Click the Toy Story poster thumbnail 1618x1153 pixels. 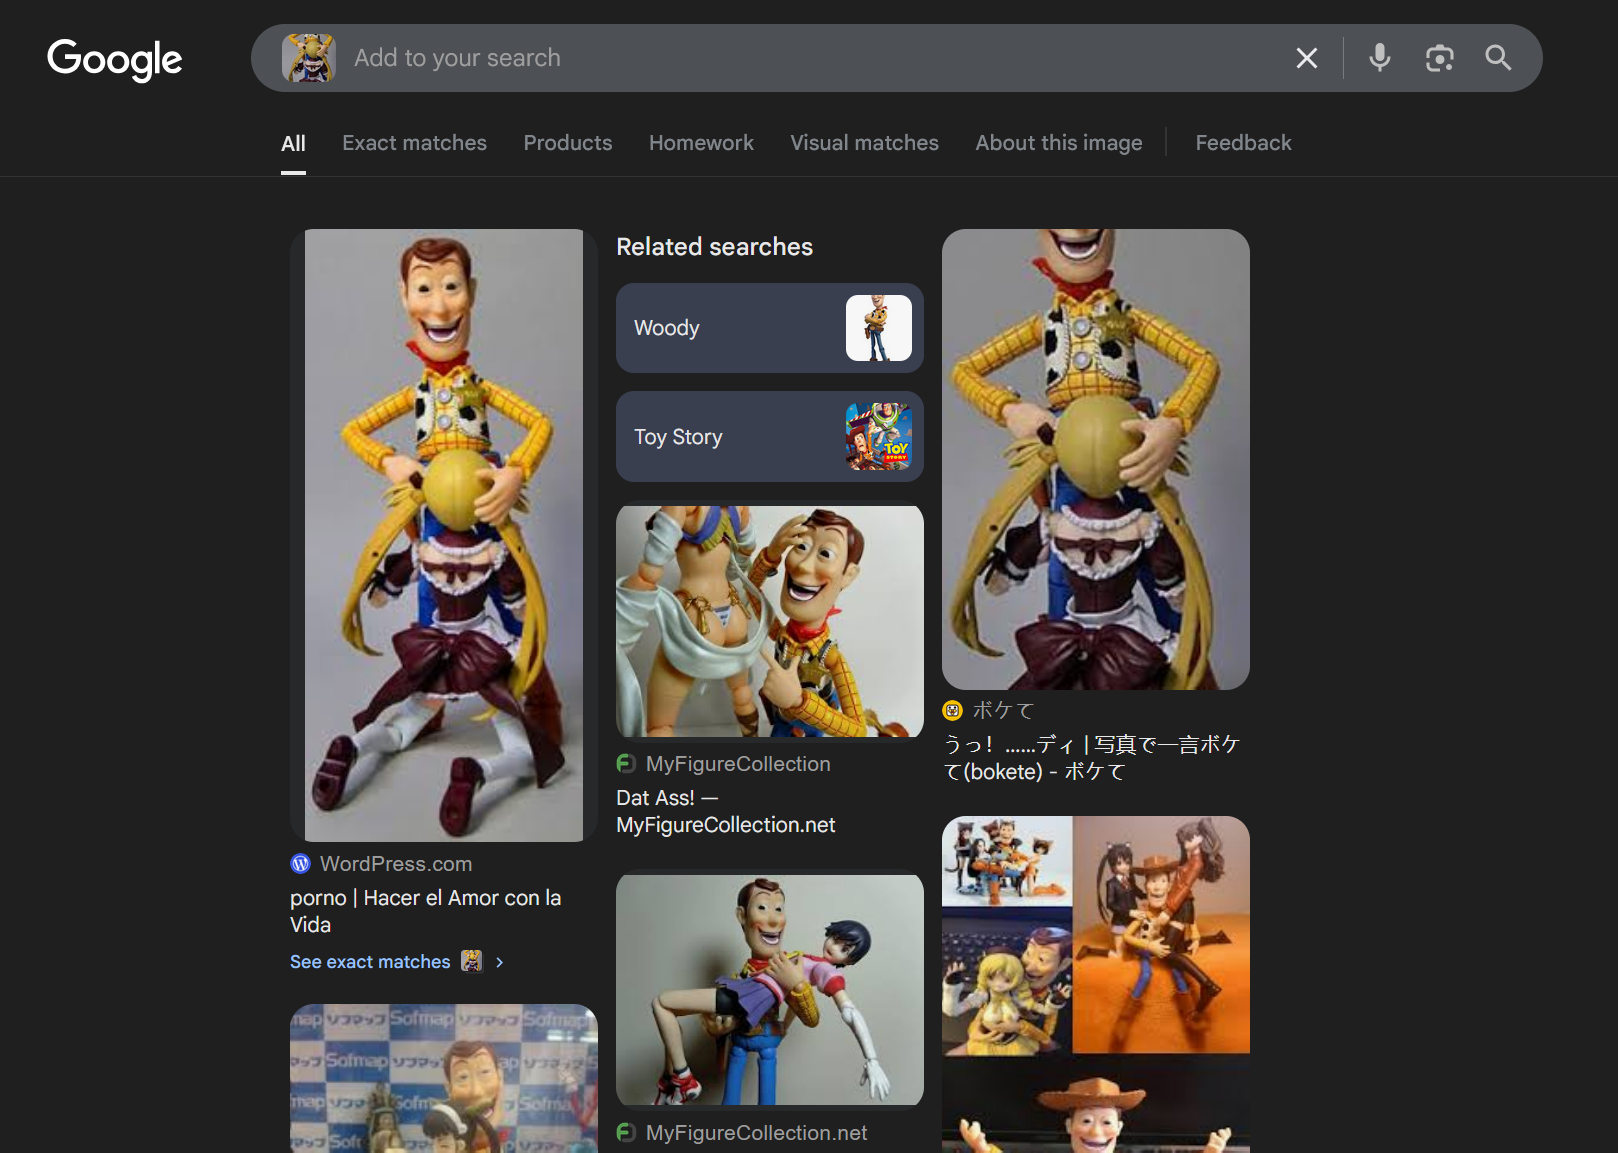pyautogui.click(x=878, y=437)
